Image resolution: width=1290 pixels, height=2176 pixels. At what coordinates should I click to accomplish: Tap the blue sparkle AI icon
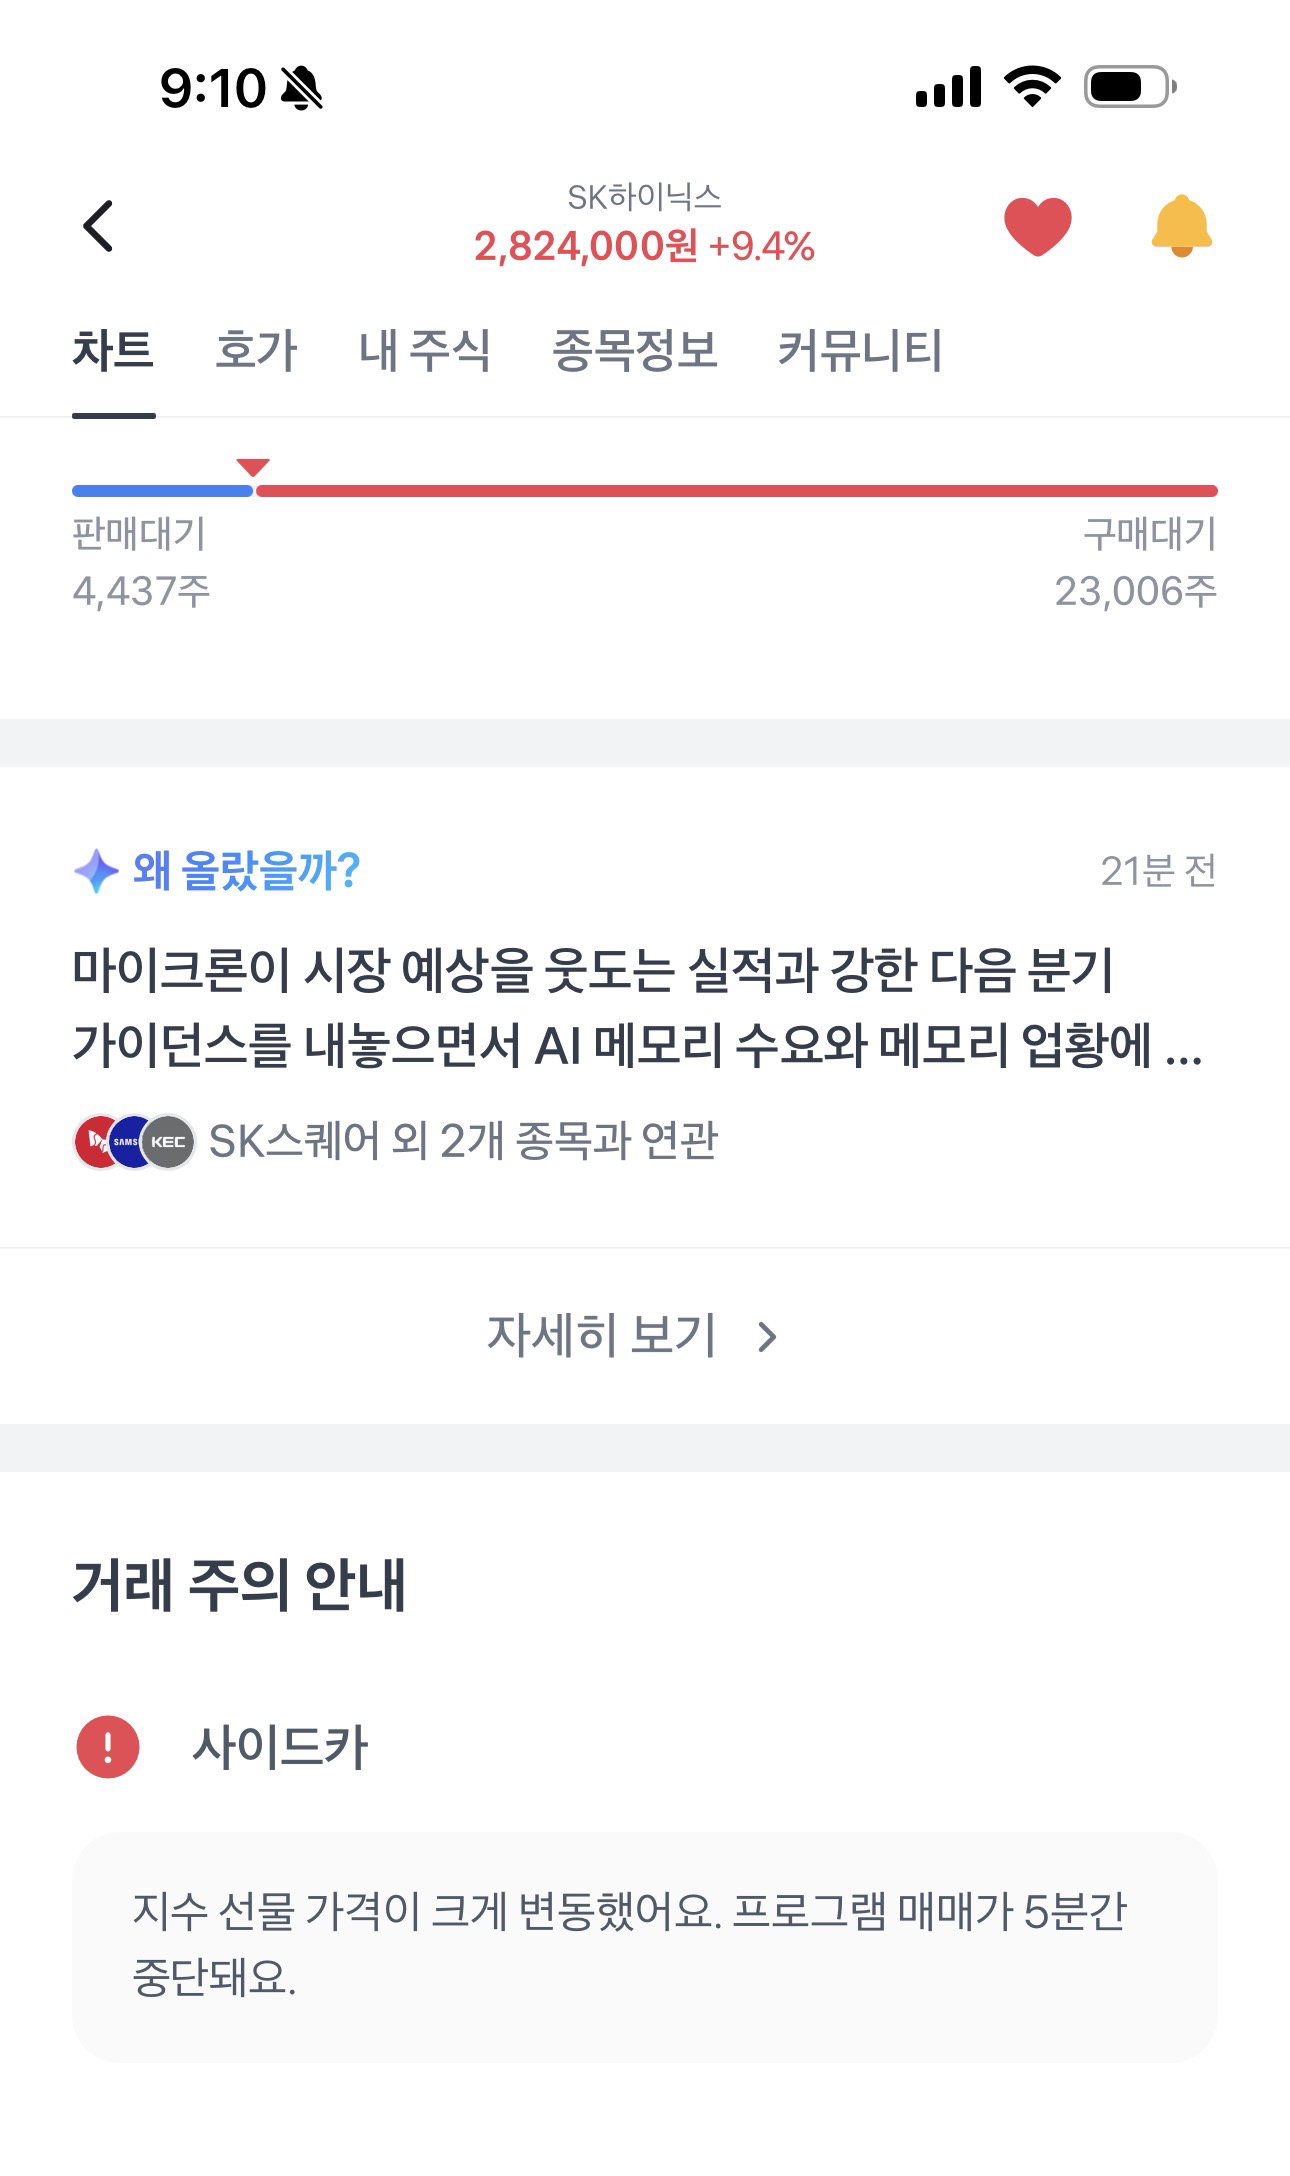point(97,871)
